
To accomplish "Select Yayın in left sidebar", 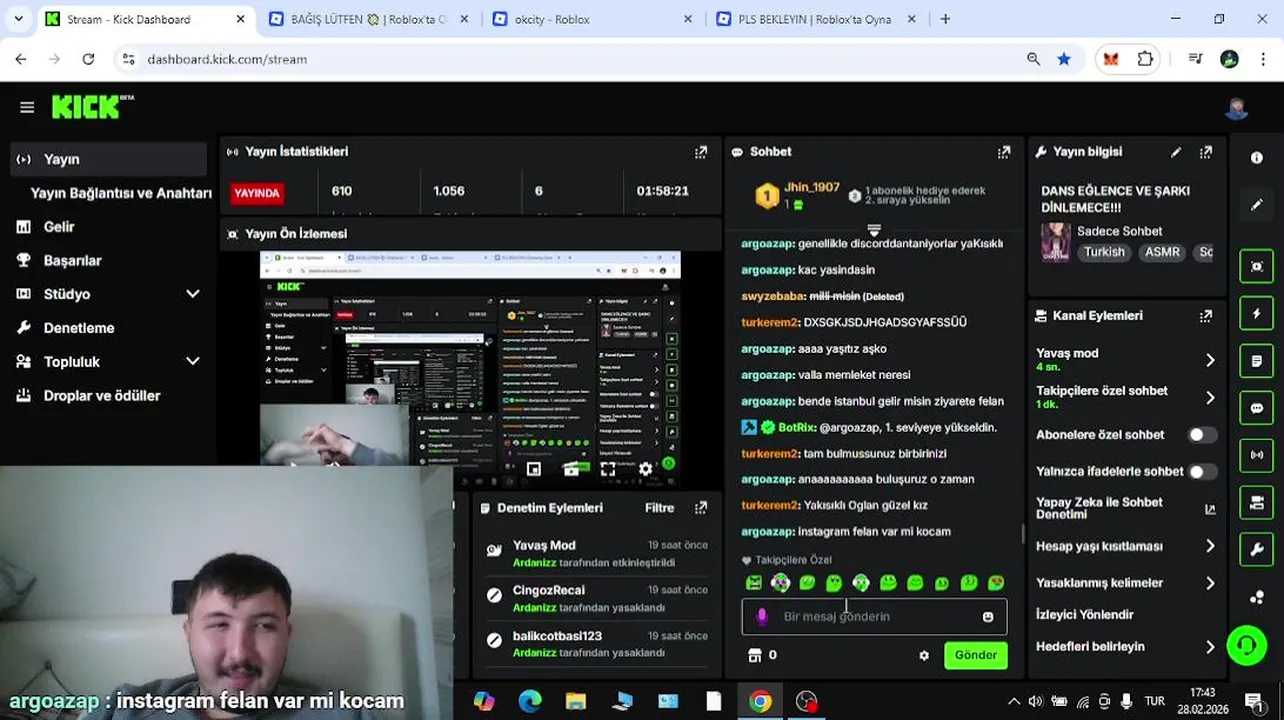I will pyautogui.click(x=108, y=159).
